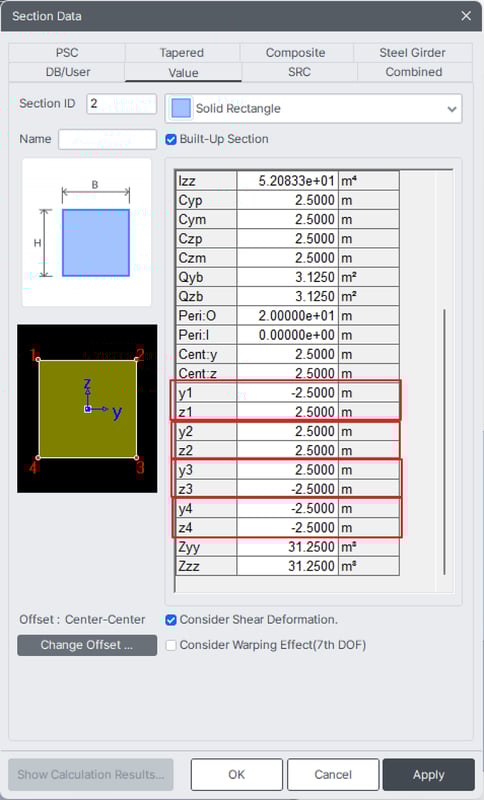Image resolution: width=484 pixels, height=800 pixels.
Task: Toggle the Built-Up Section checkbox
Action: pyautogui.click(x=171, y=139)
